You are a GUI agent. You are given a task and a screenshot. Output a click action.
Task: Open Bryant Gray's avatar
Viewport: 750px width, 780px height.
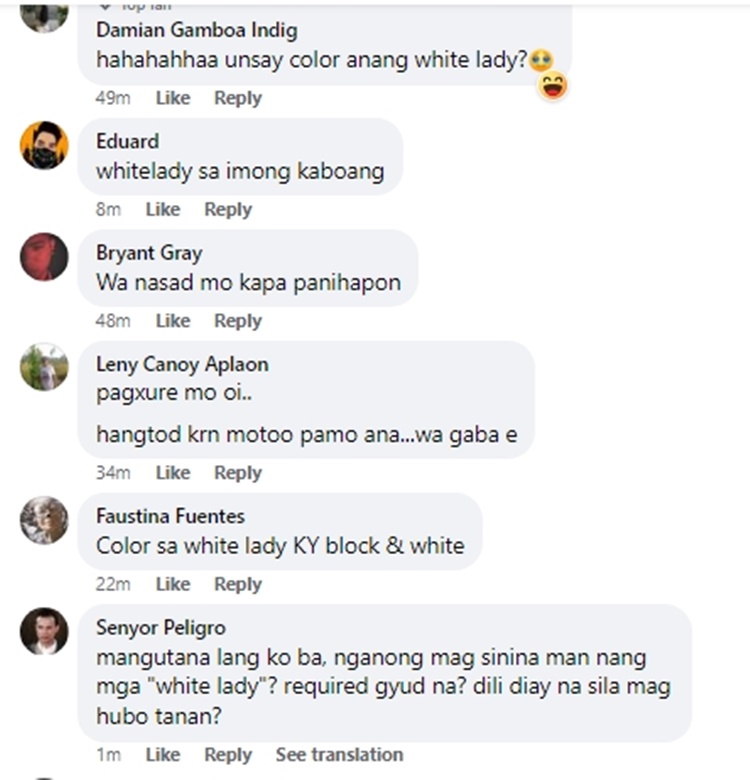pyautogui.click(x=44, y=257)
